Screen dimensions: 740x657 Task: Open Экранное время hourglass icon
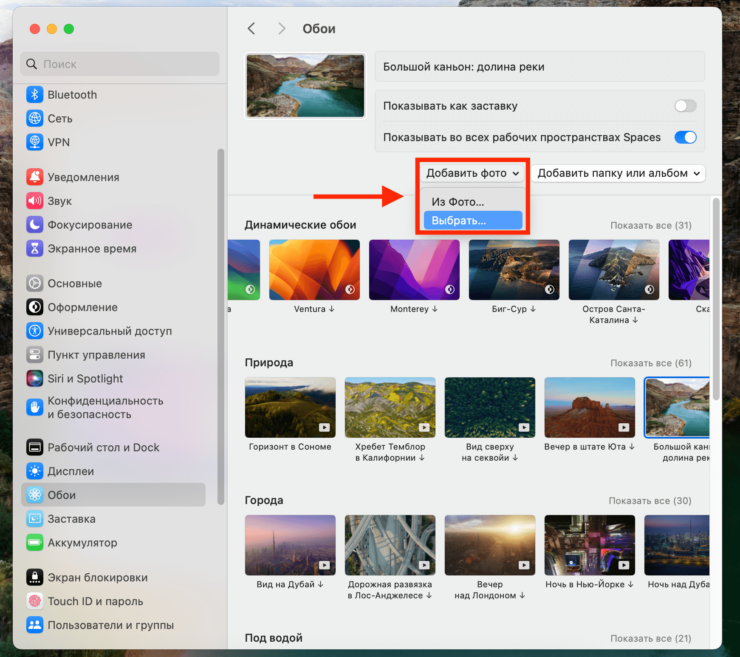tap(35, 249)
